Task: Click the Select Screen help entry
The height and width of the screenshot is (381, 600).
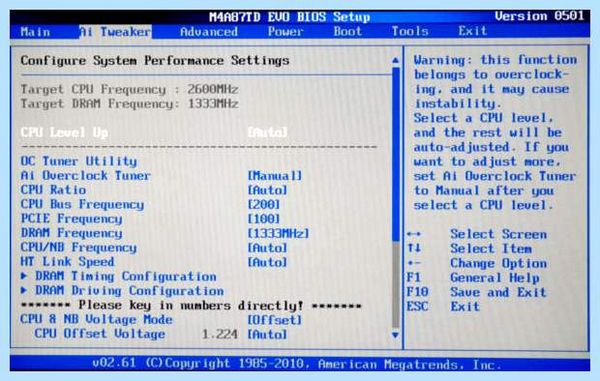Action: pos(499,234)
